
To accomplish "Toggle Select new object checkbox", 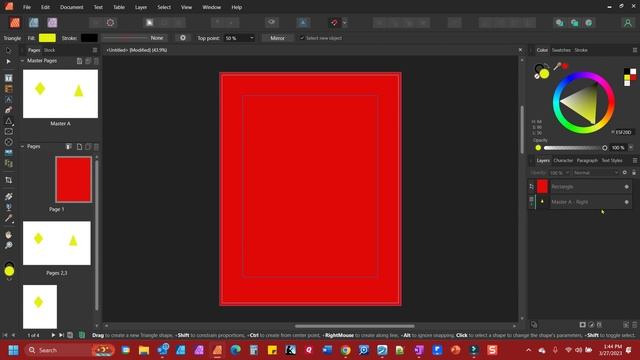I will click(302, 38).
